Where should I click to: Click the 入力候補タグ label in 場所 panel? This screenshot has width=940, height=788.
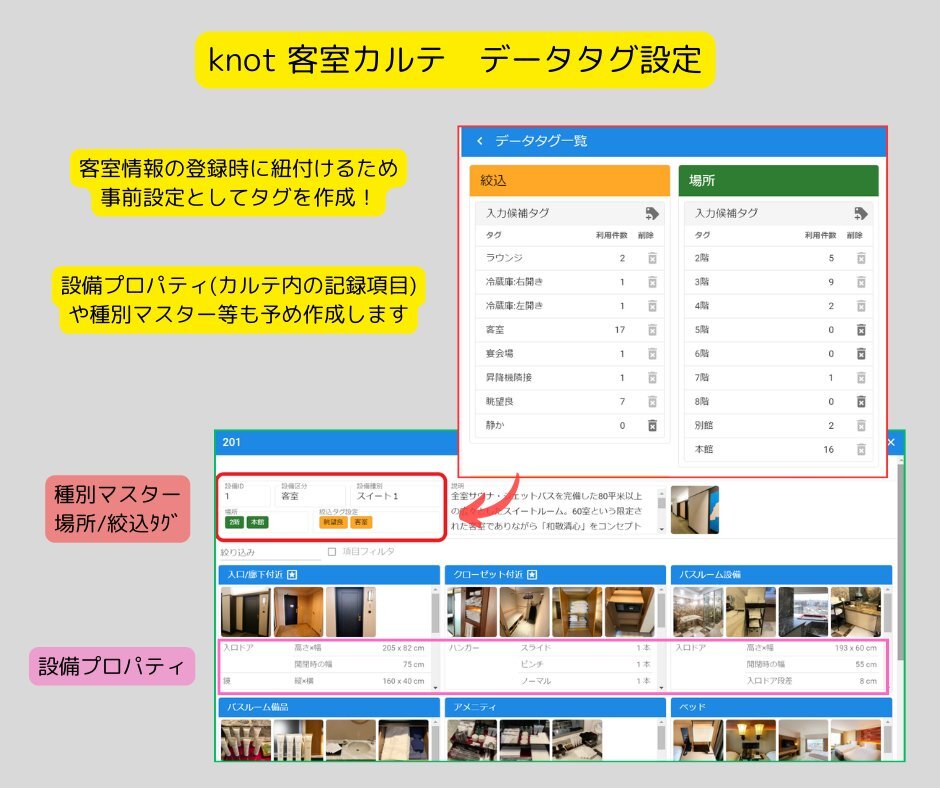[726, 213]
